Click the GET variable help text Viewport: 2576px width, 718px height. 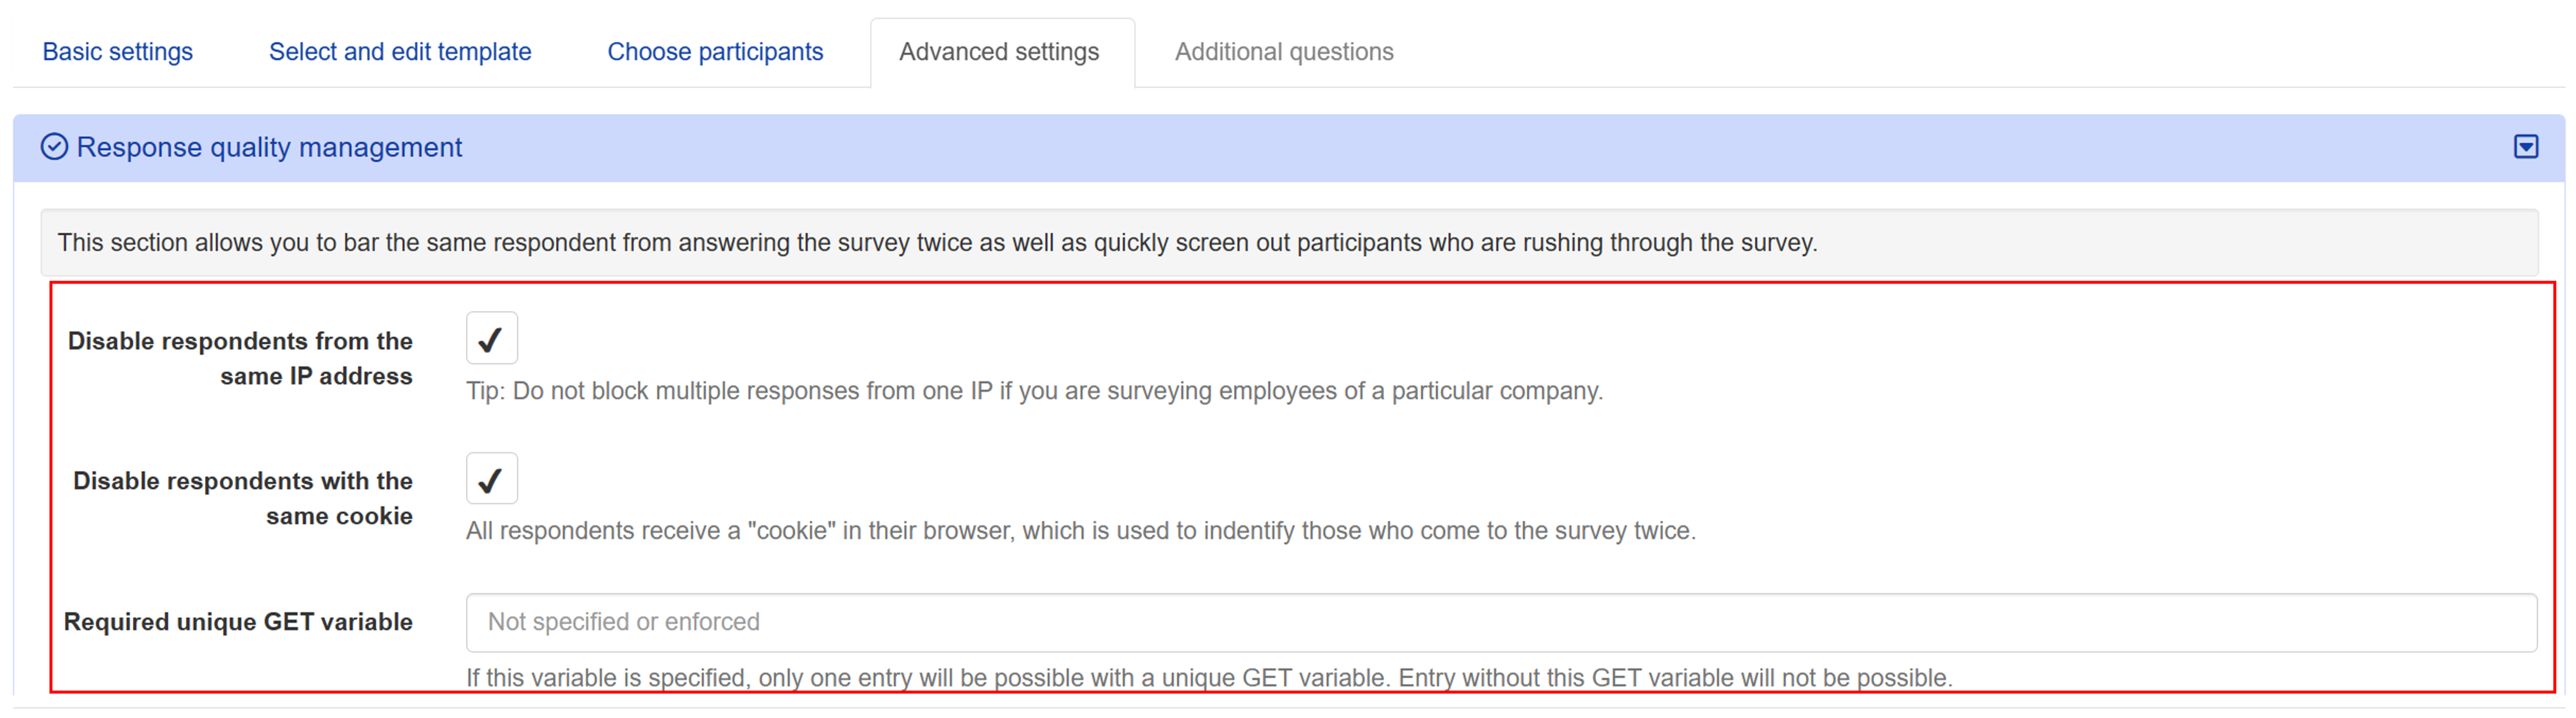(1209, 677)
